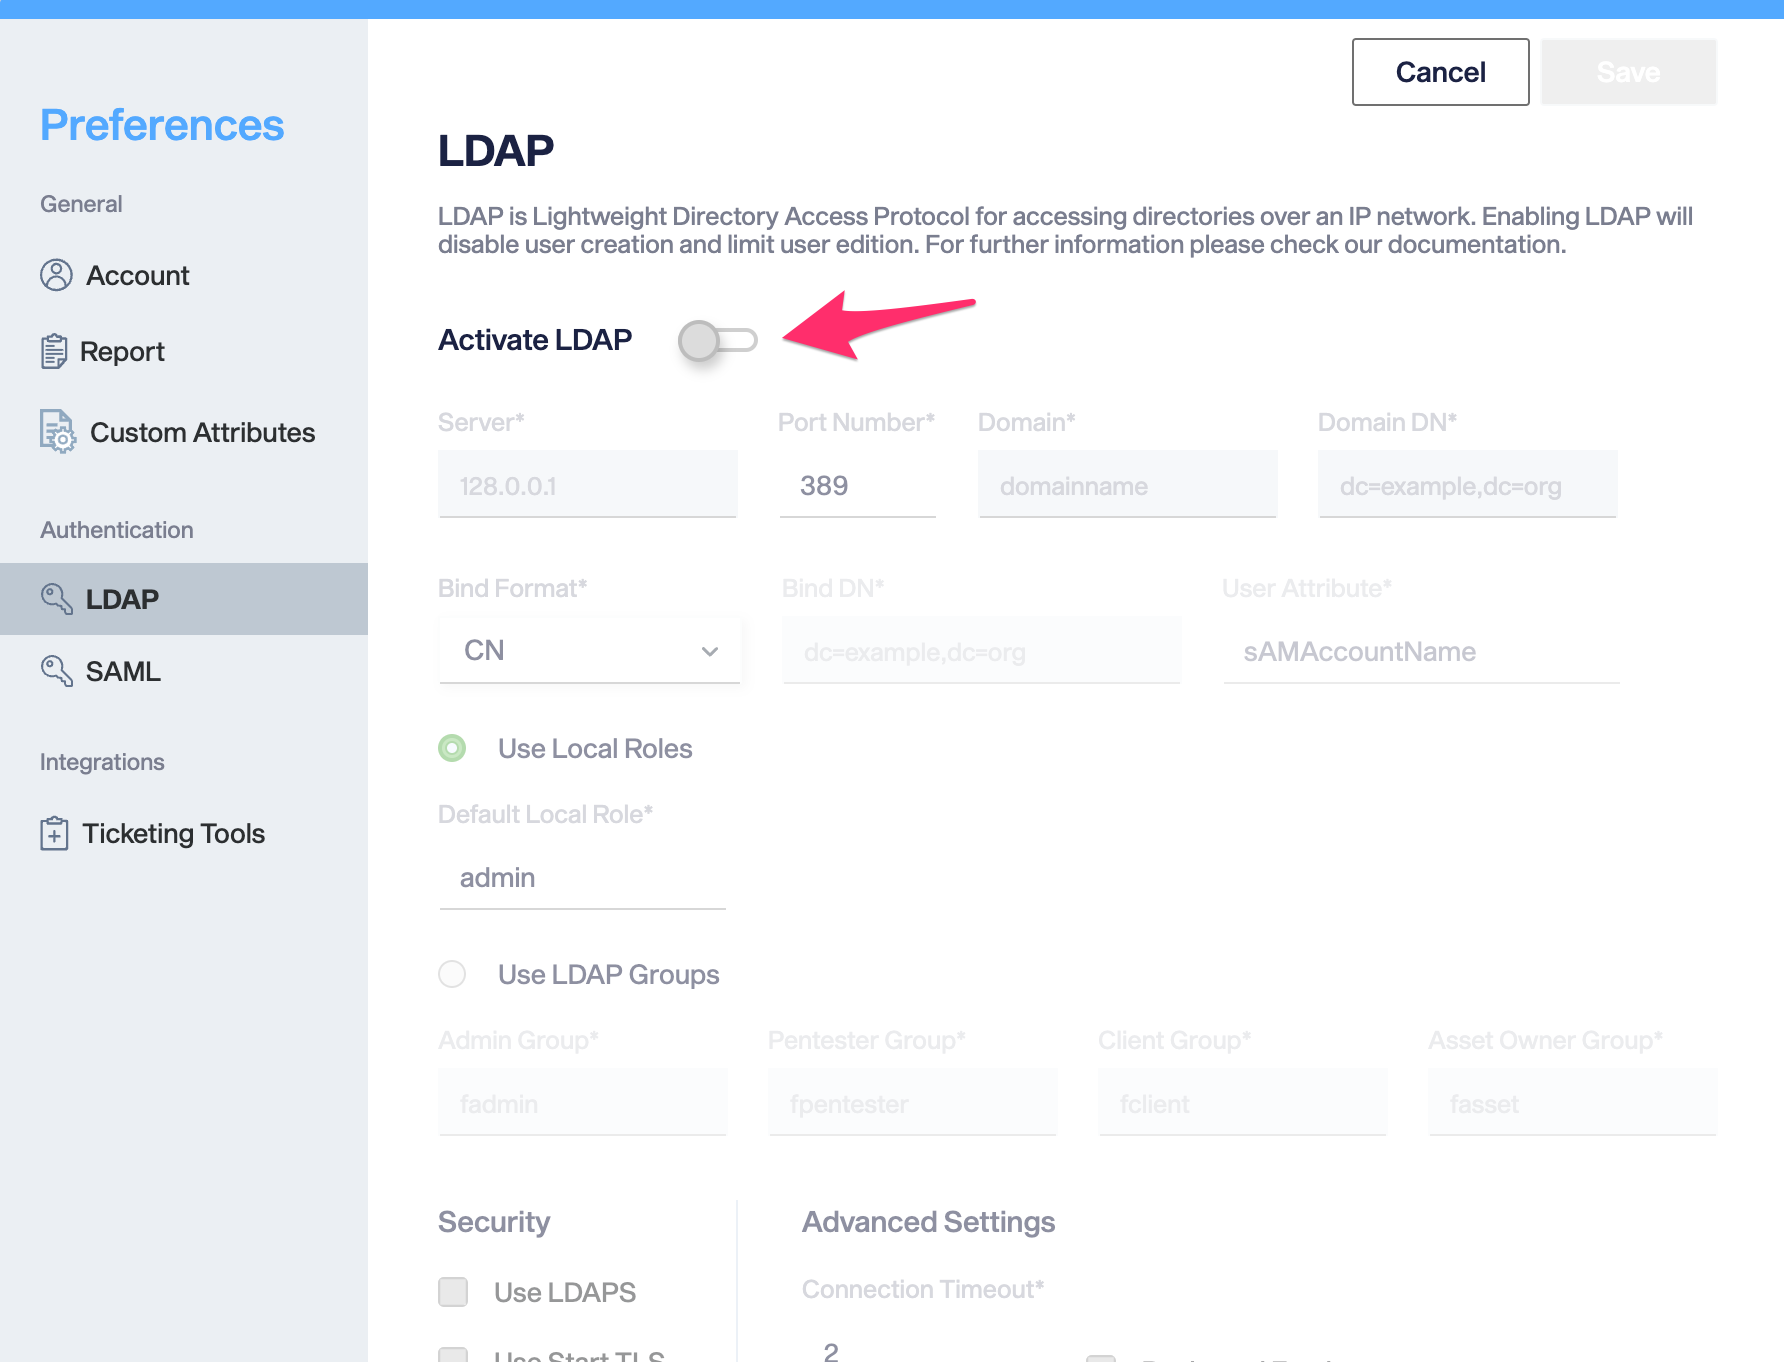Enable the Use LDAPS checkbox
The height and width of the screenshot is (1362, 1784).
click(x=453, y=1292)
